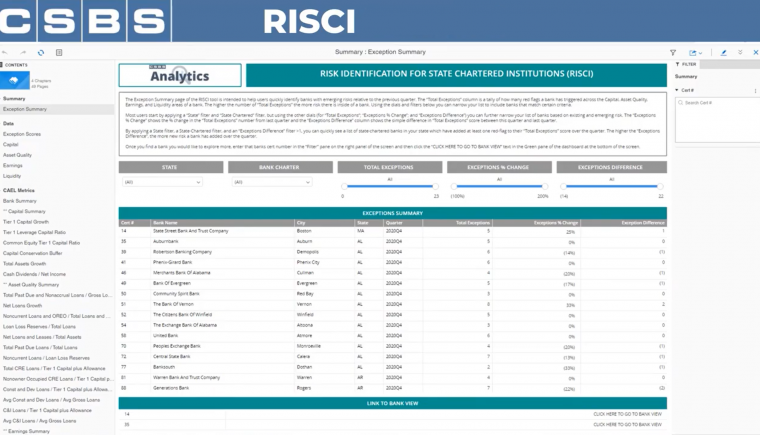The width and height of the screenshot is (760, 435).
Task: Open the Capital data page
Action: 11,145
